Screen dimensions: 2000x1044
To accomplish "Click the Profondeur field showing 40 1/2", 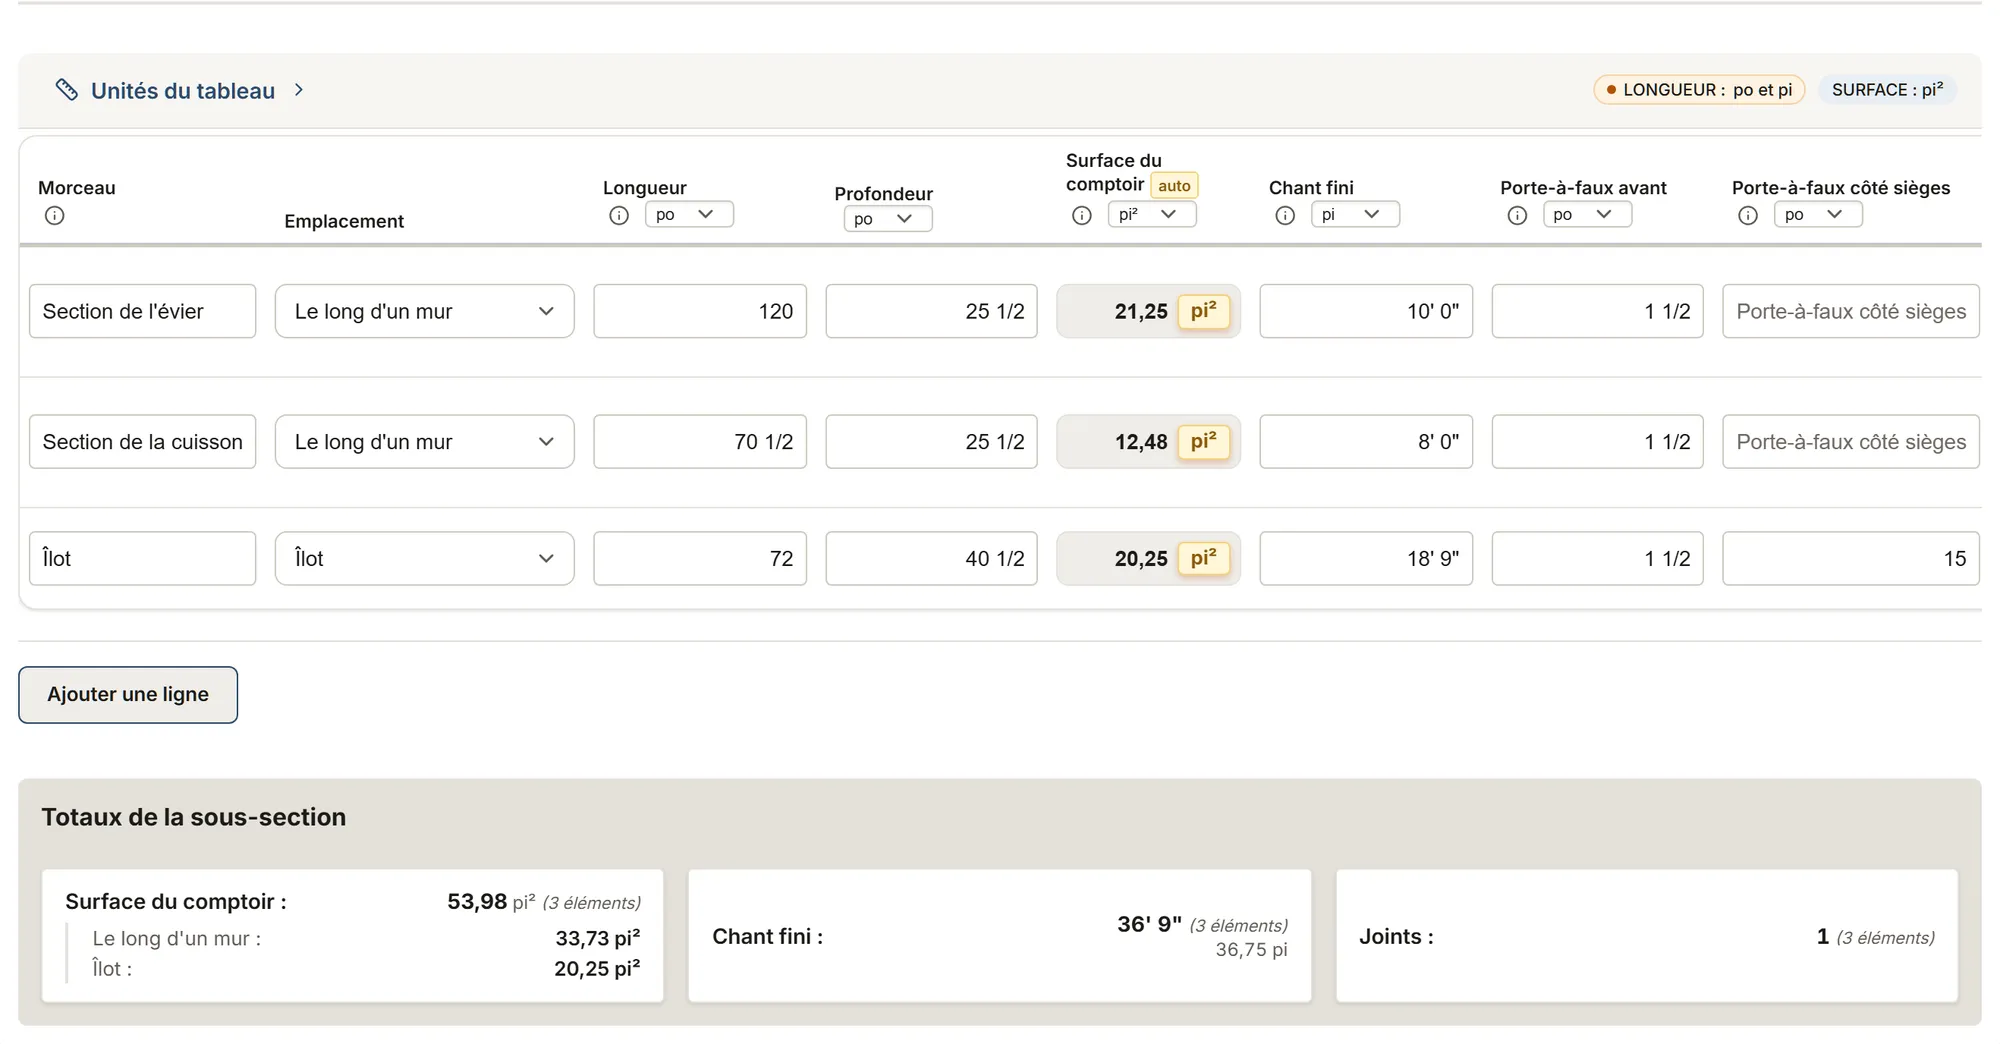I will (x=932, y=558).
